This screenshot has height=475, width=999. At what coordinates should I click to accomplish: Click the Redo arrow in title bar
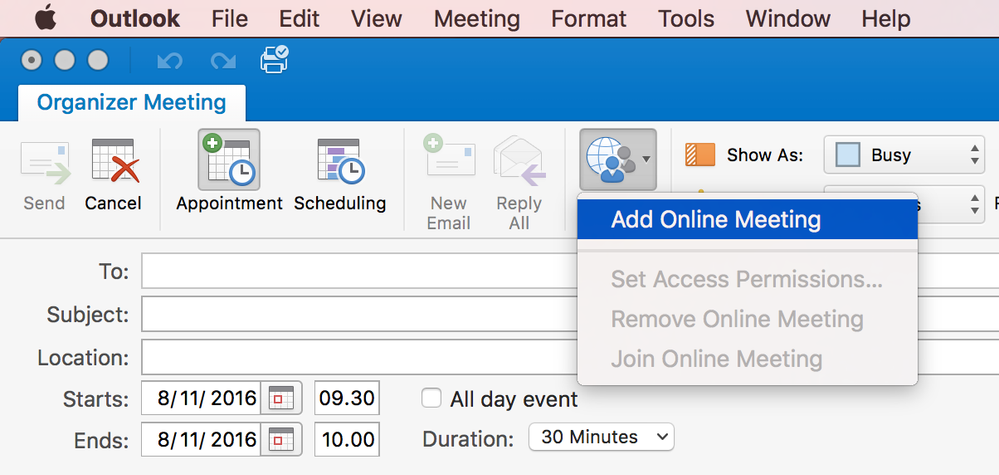pyautogui.click(x=223, y=61)
